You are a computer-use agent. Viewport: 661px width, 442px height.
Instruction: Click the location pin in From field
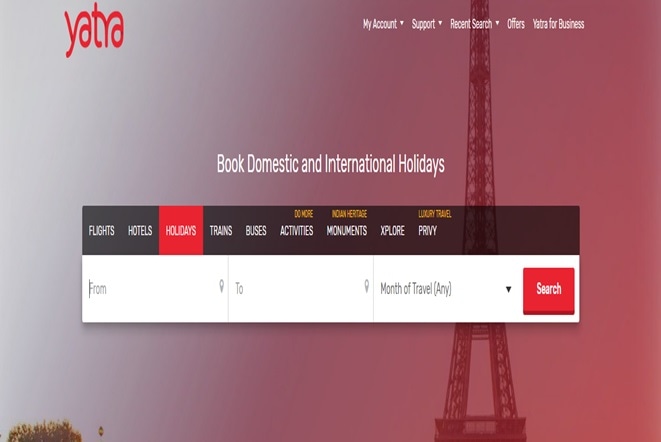tap(221, 287)
